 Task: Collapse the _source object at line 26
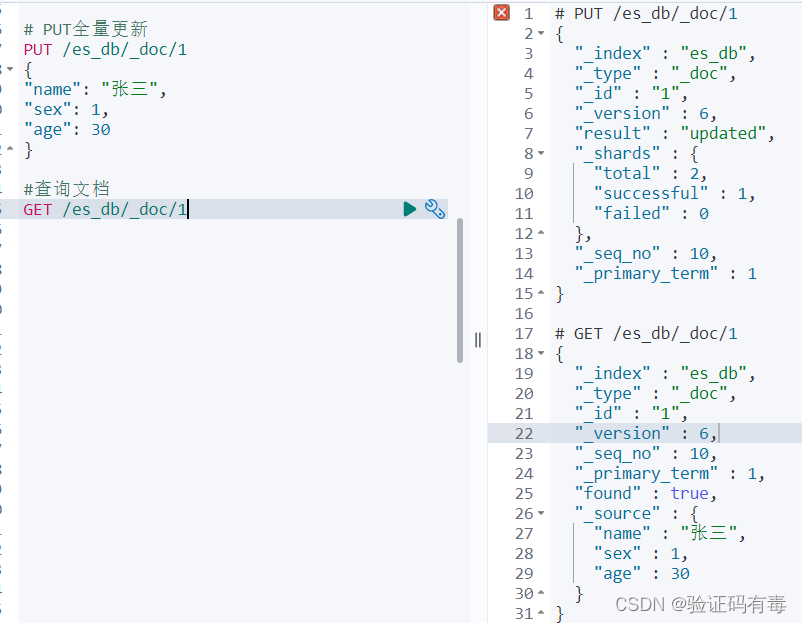(541, 513)
